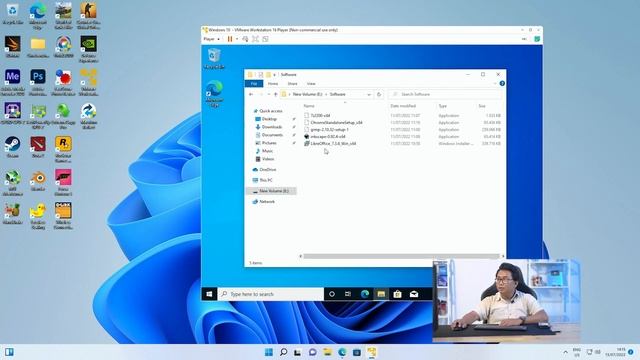Sort files by the Size column
This screenshot has width=640, height=360.
482,106
